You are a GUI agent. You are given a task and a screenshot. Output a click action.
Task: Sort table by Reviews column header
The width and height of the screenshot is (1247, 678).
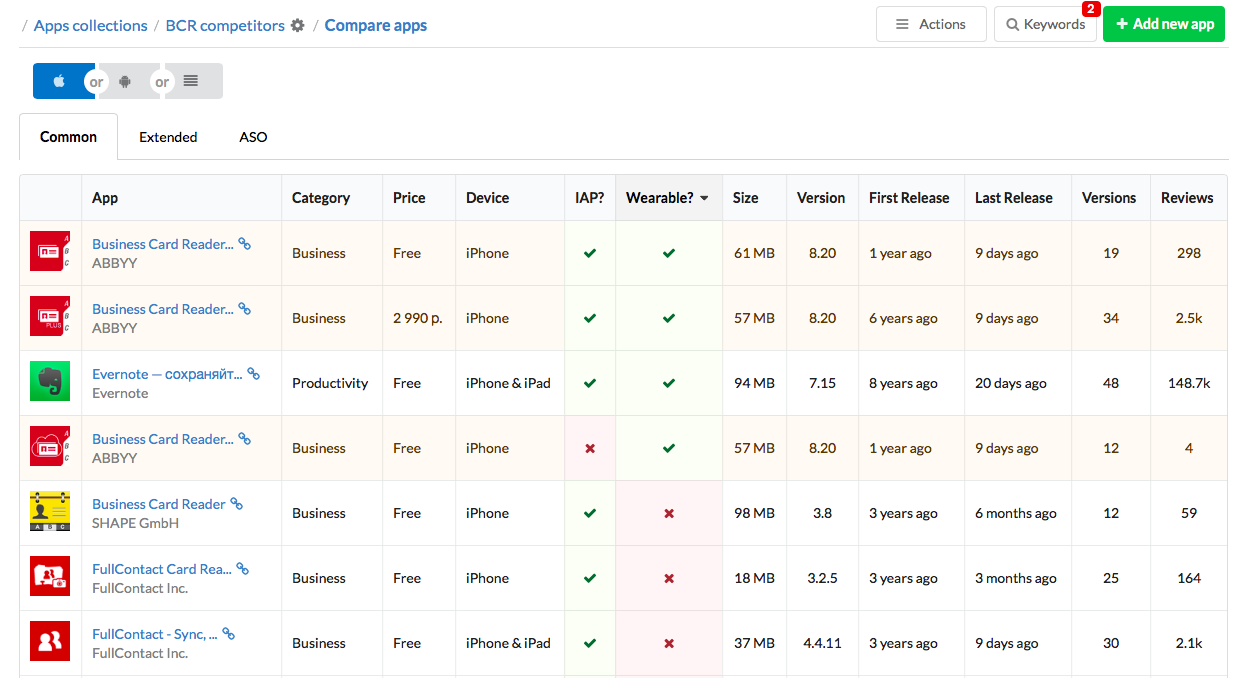(1187, 198)
